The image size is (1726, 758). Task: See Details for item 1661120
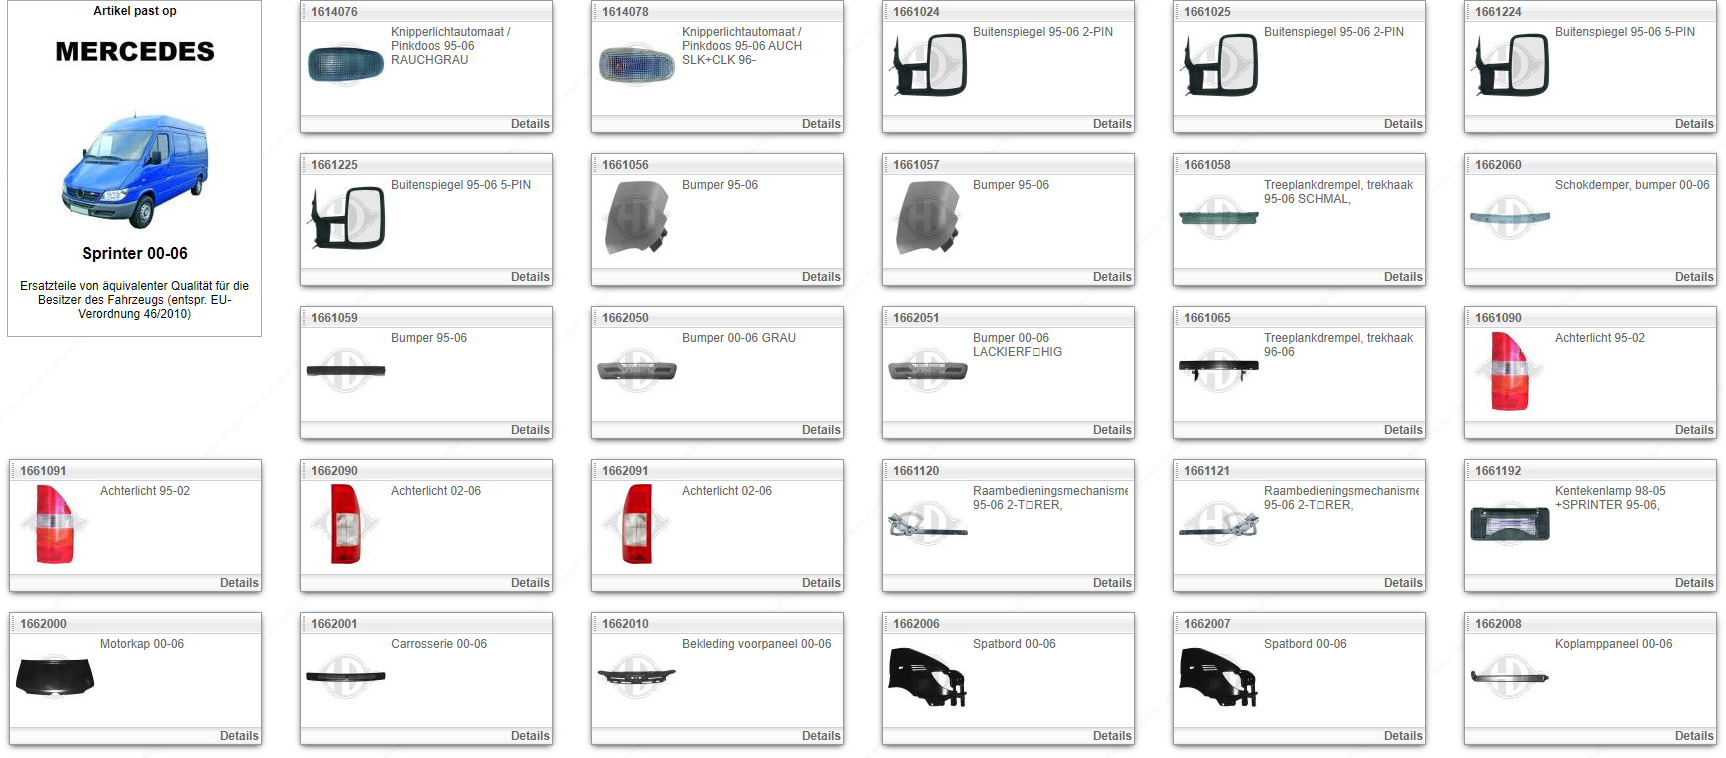pyautogui.click(x=1112, y=583)
